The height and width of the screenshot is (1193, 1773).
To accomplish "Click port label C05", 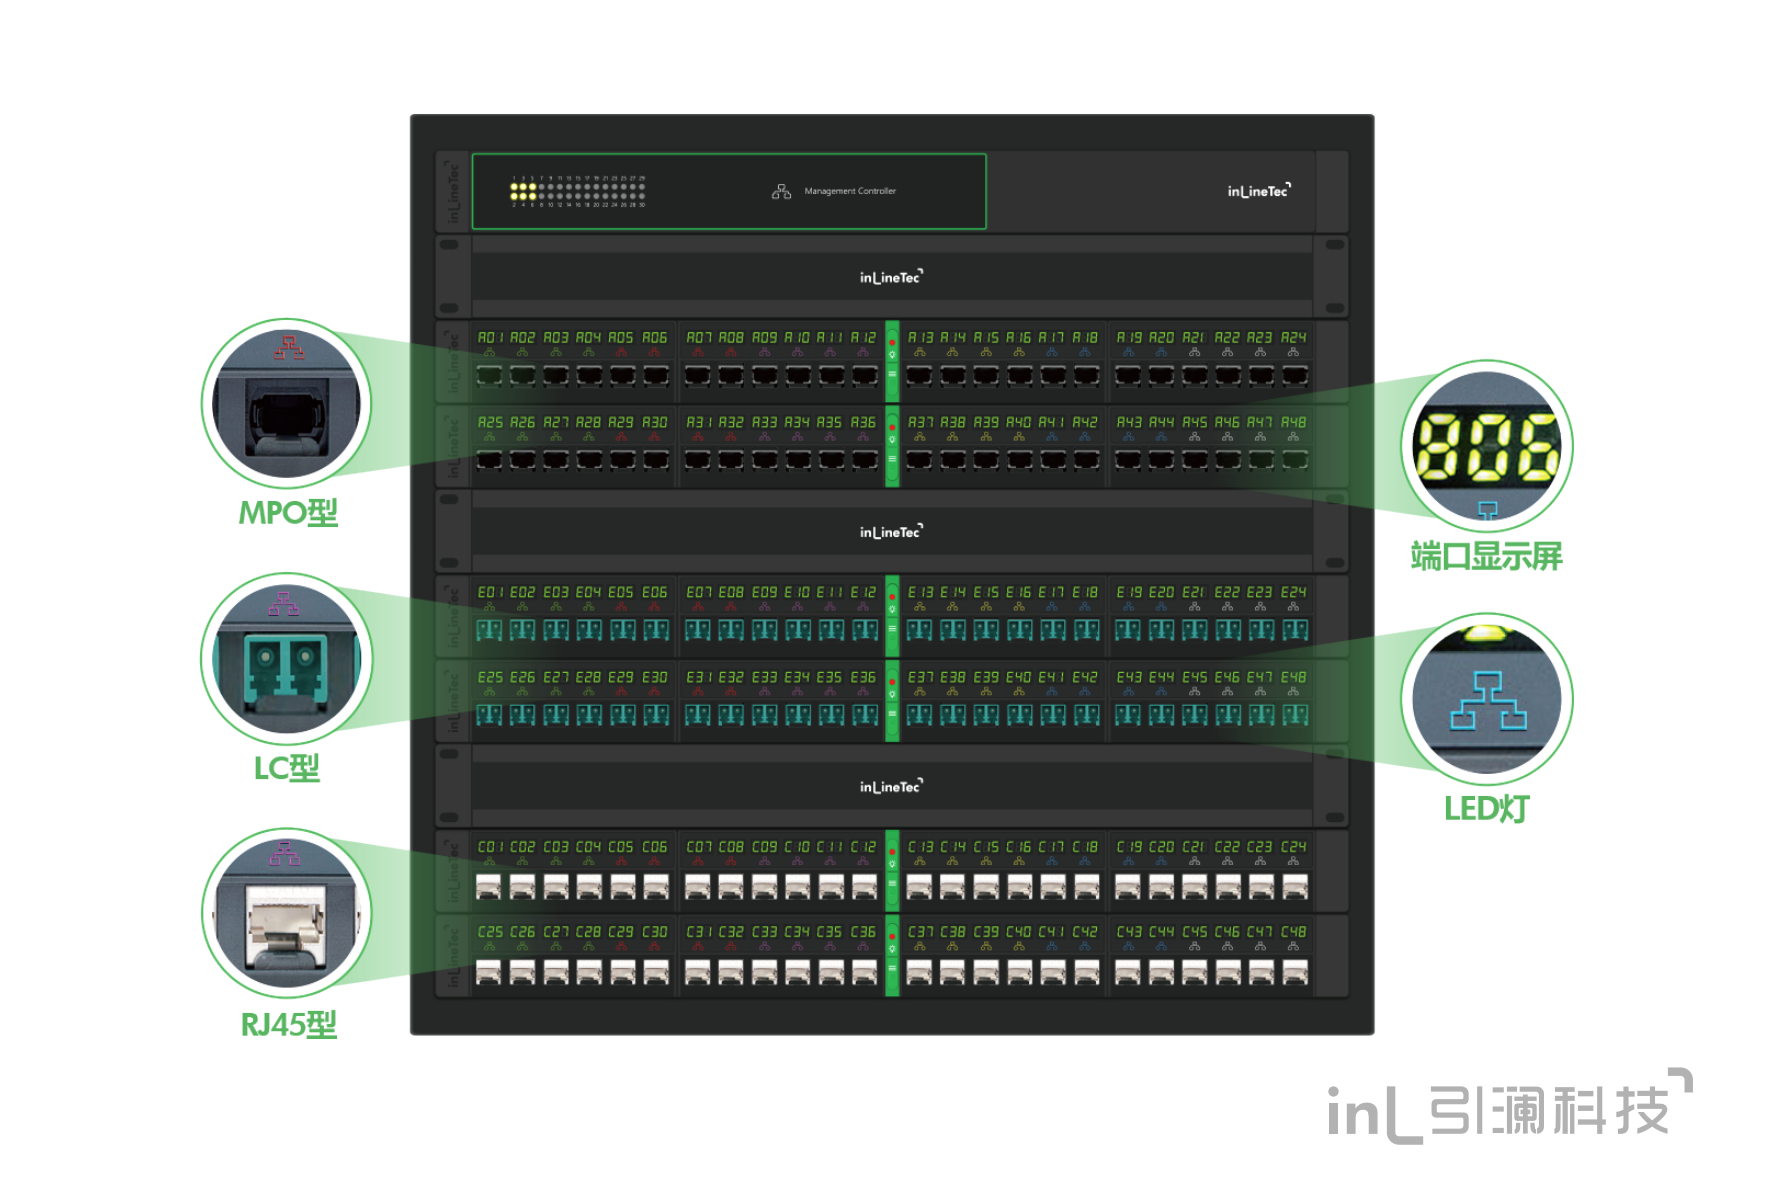I will [621, 847].
